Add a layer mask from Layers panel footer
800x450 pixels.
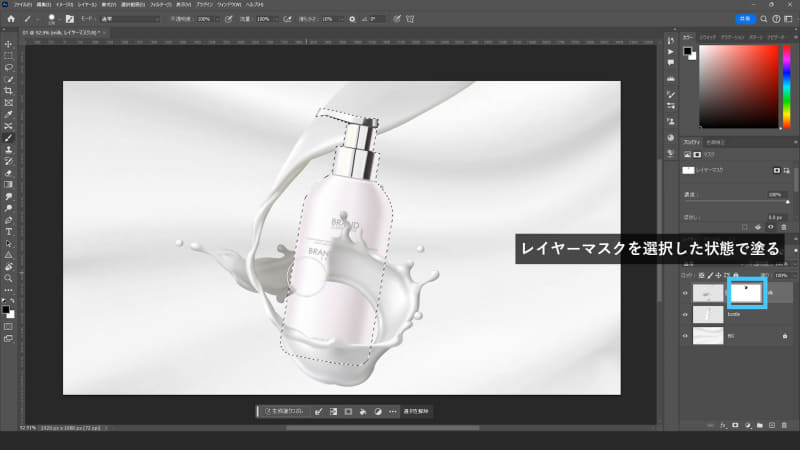[735, 425]
